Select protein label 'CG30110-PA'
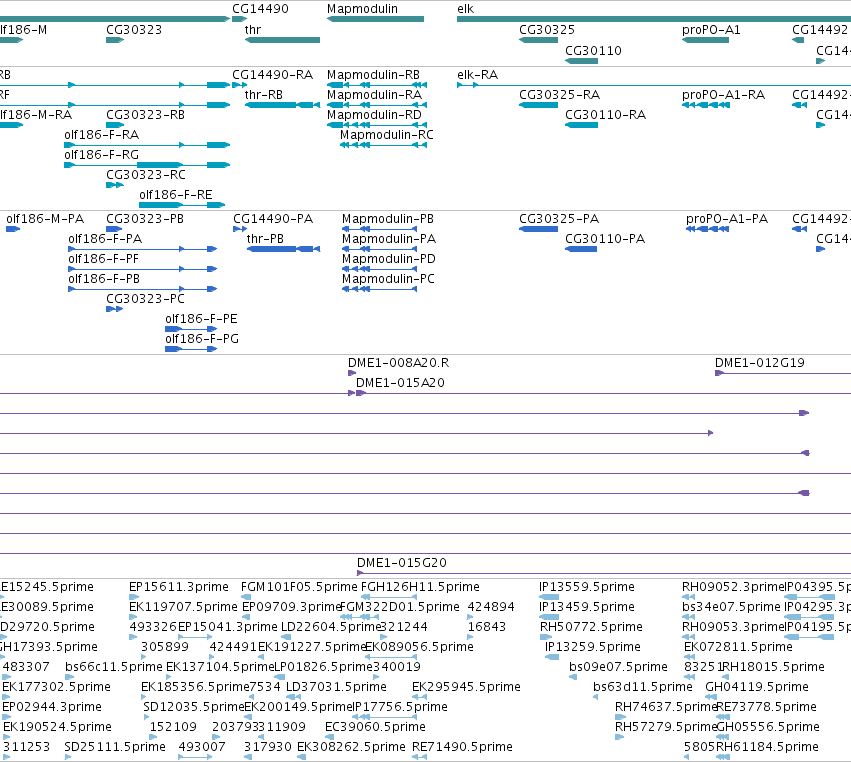Image resolution: width=851 pixels, height=762 pixels. pos(605,239)
